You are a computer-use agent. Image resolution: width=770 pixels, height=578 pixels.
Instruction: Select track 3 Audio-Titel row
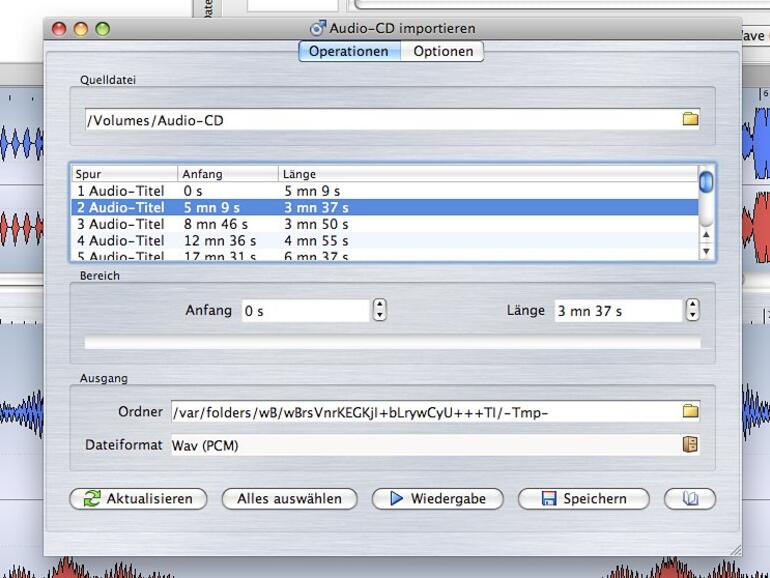point(385,224)
